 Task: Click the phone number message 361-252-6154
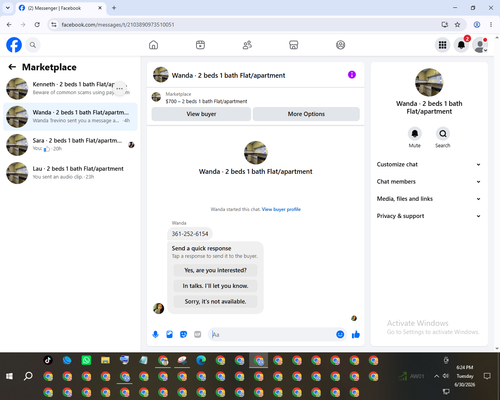(x=190, y=234)
